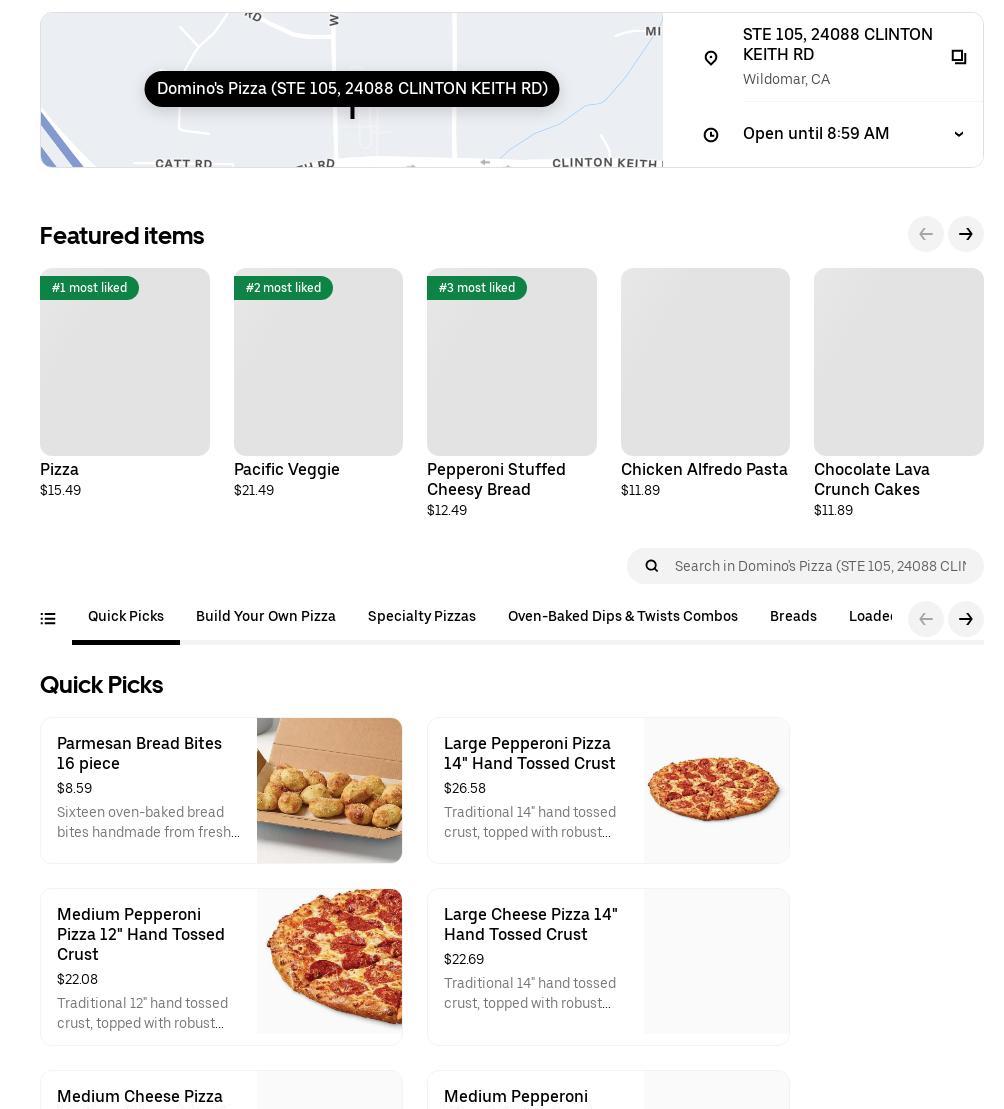1004x1109 pixels.
Task: Open Parmesan Bread Bites 16 piece item
Action: point(221,790)
